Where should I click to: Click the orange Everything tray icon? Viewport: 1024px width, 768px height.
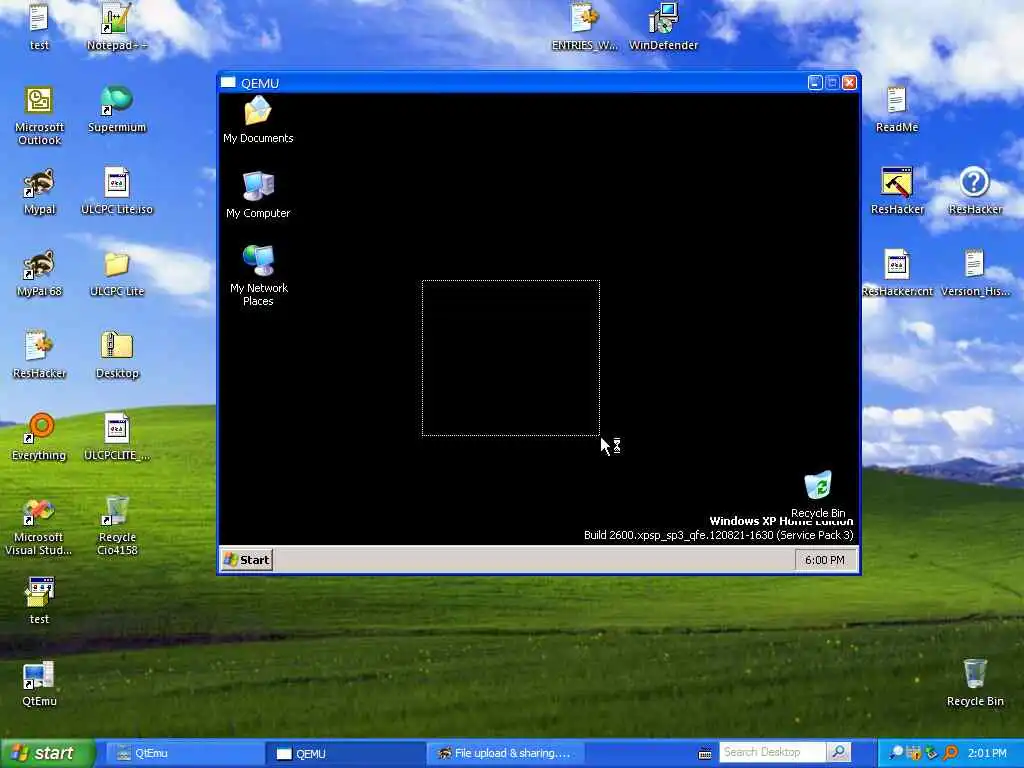click(x=951, y=753)
